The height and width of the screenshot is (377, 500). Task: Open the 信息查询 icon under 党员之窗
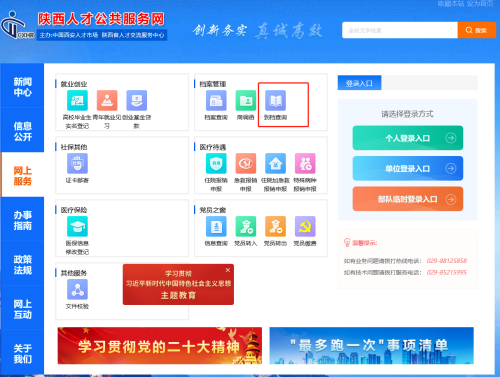[216, 226]
